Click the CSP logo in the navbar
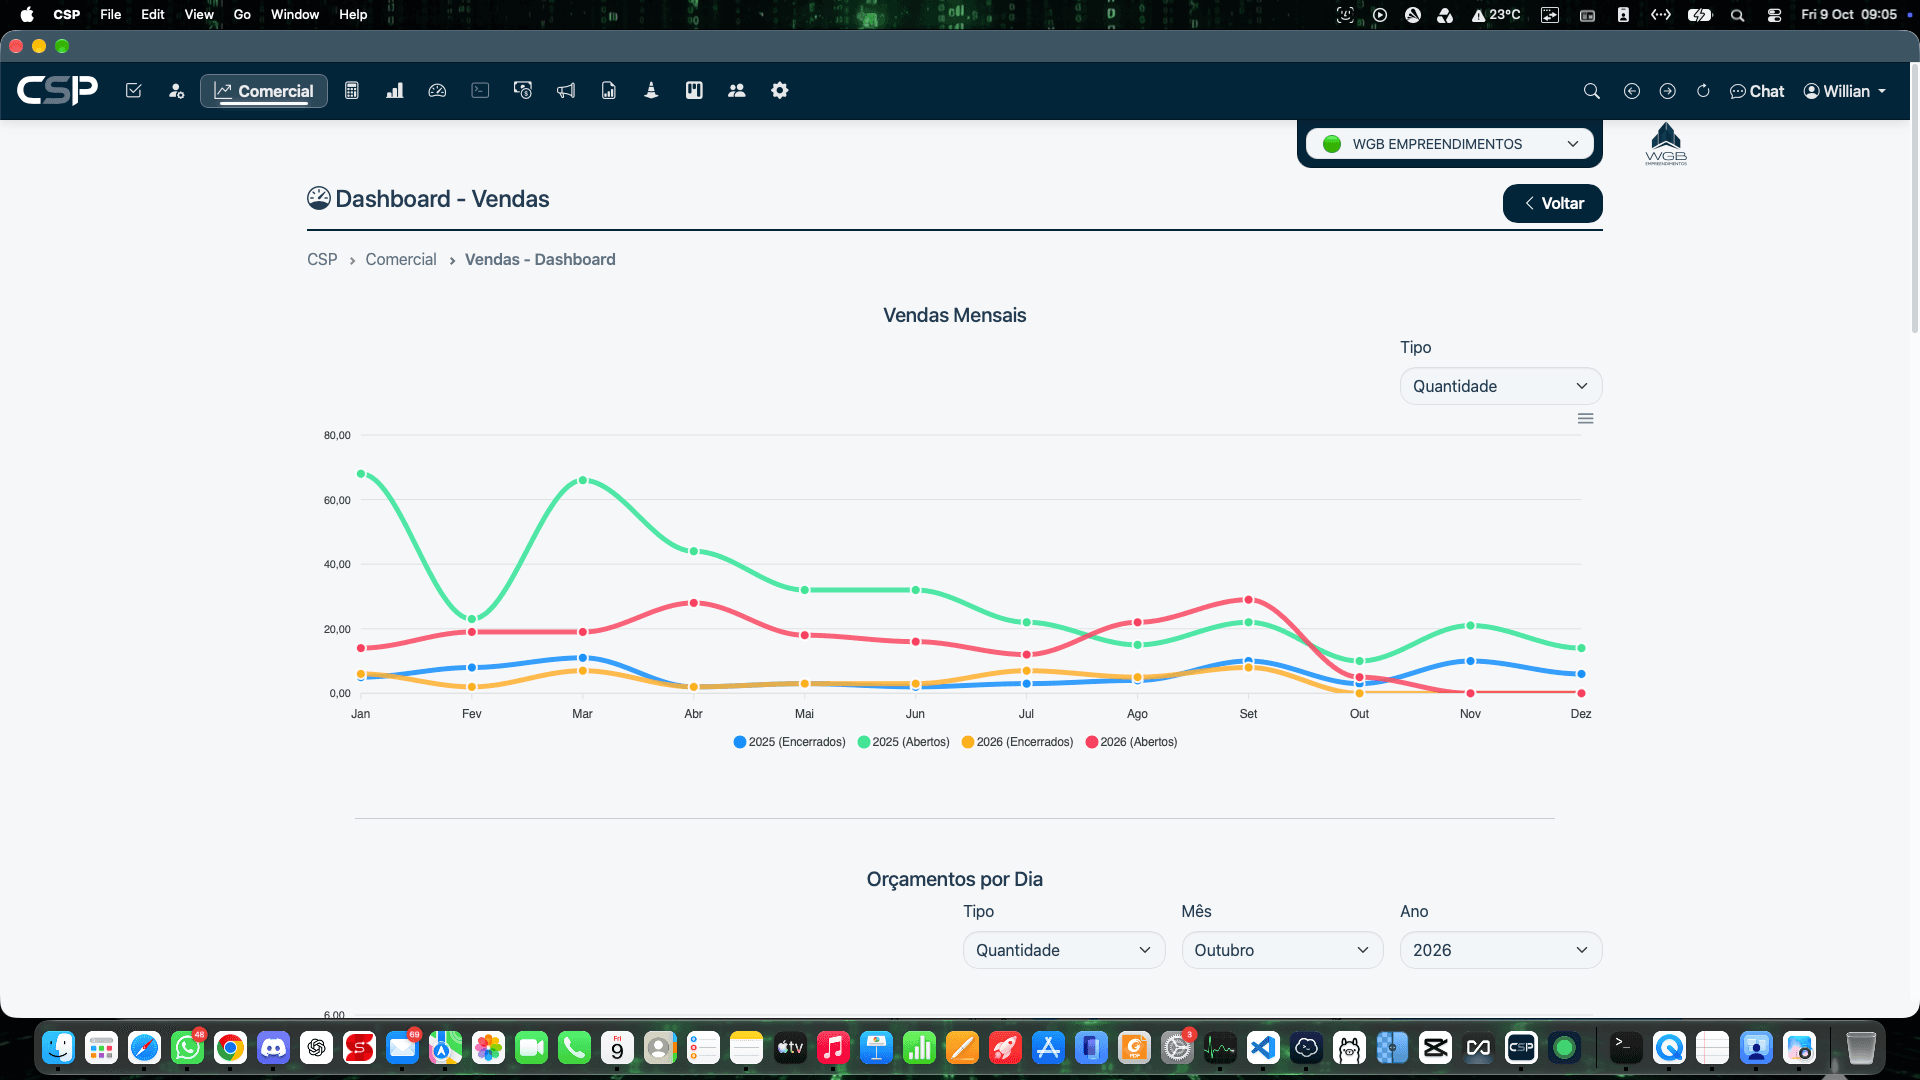The height and width of the screenshot is (1080, 1920). 58,91
